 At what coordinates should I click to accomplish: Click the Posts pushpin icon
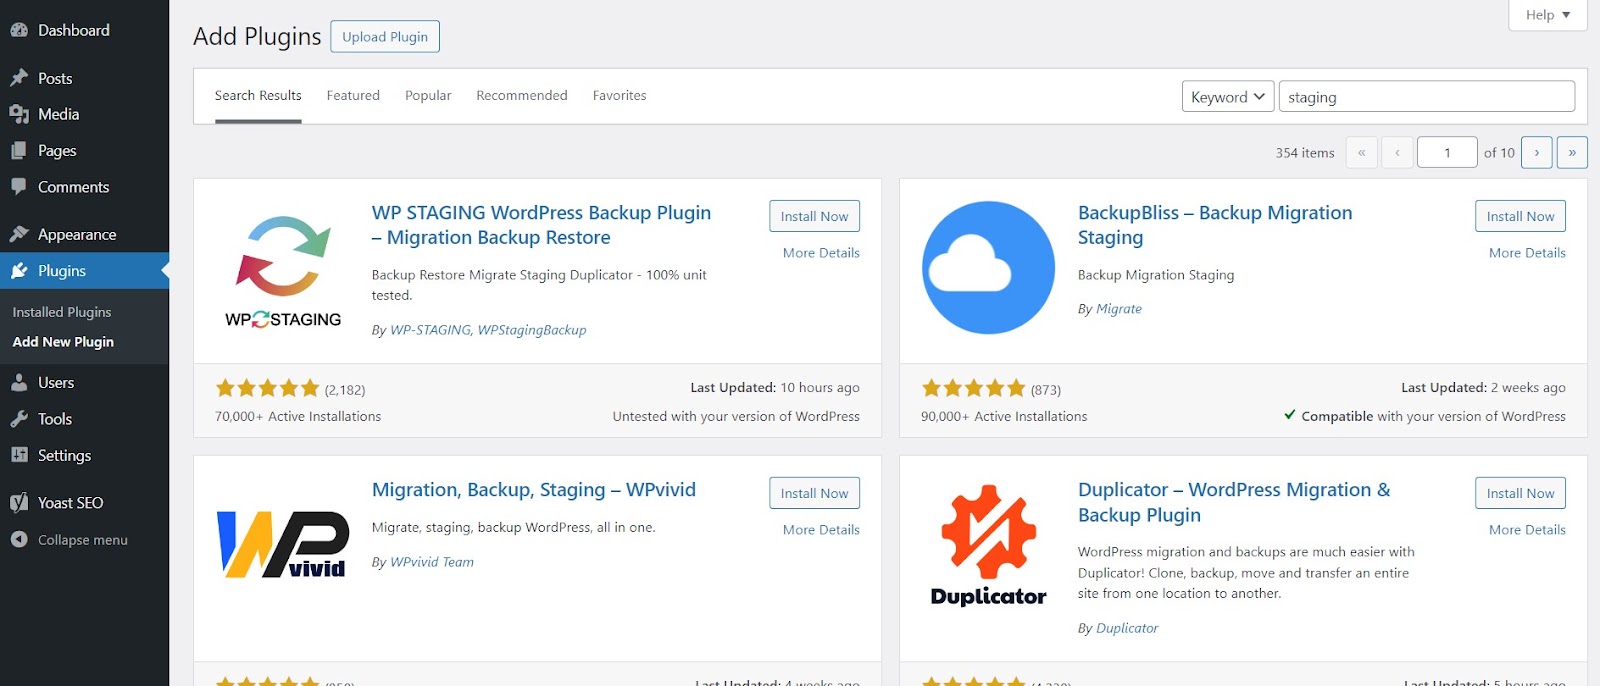(19, 78)
